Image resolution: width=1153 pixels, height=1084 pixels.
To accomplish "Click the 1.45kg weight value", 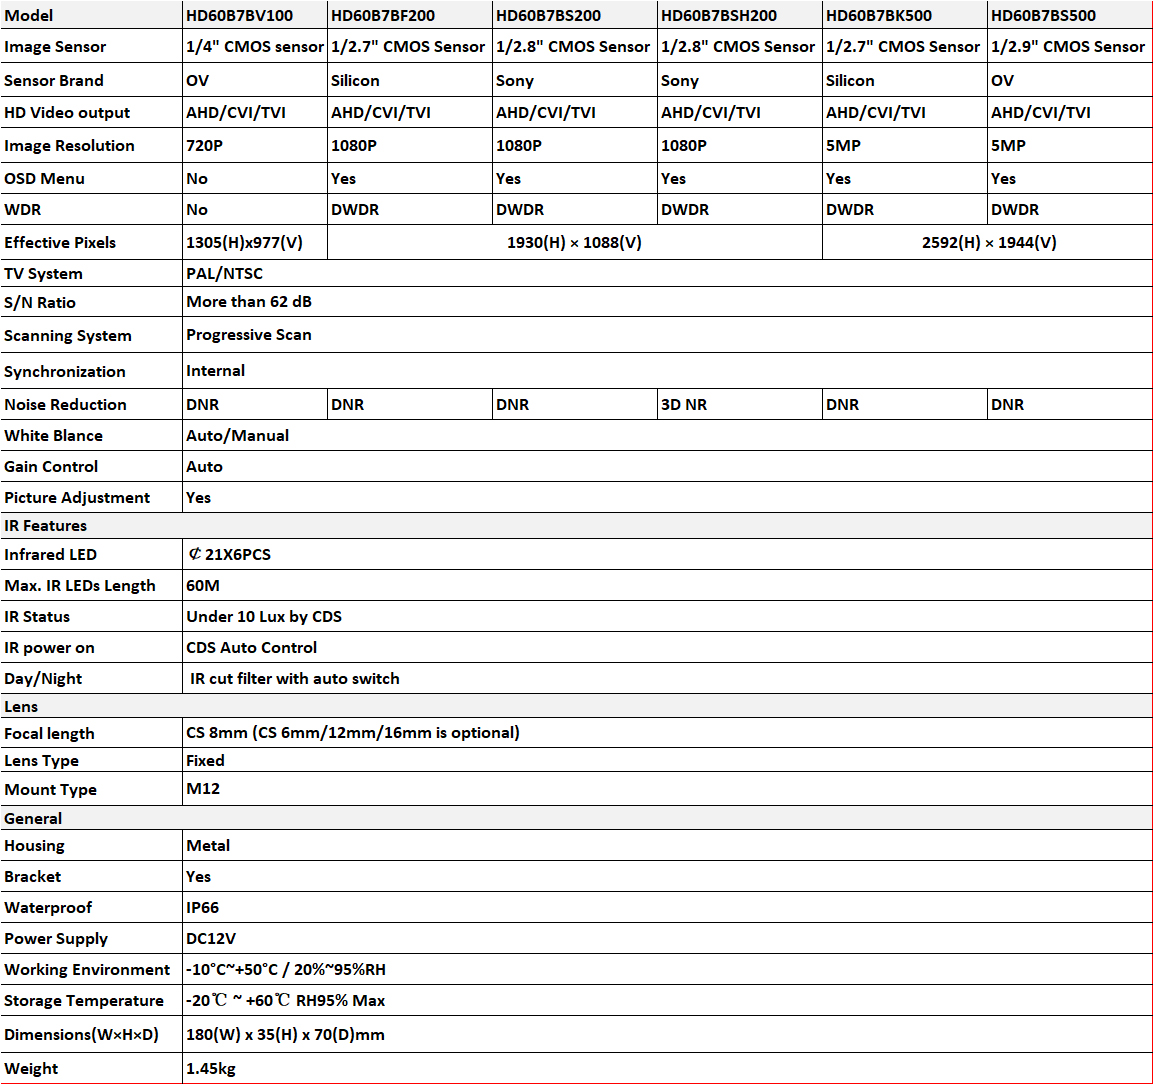I will click(x=211, y=1068).
